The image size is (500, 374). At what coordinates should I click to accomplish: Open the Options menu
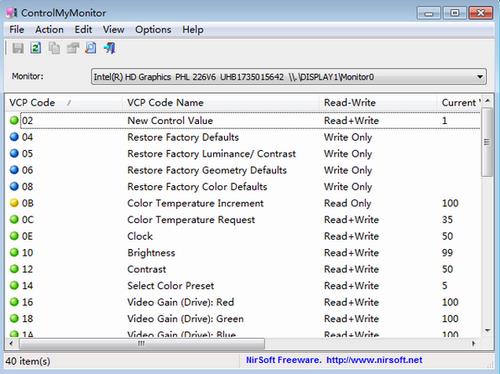(153, 30)
